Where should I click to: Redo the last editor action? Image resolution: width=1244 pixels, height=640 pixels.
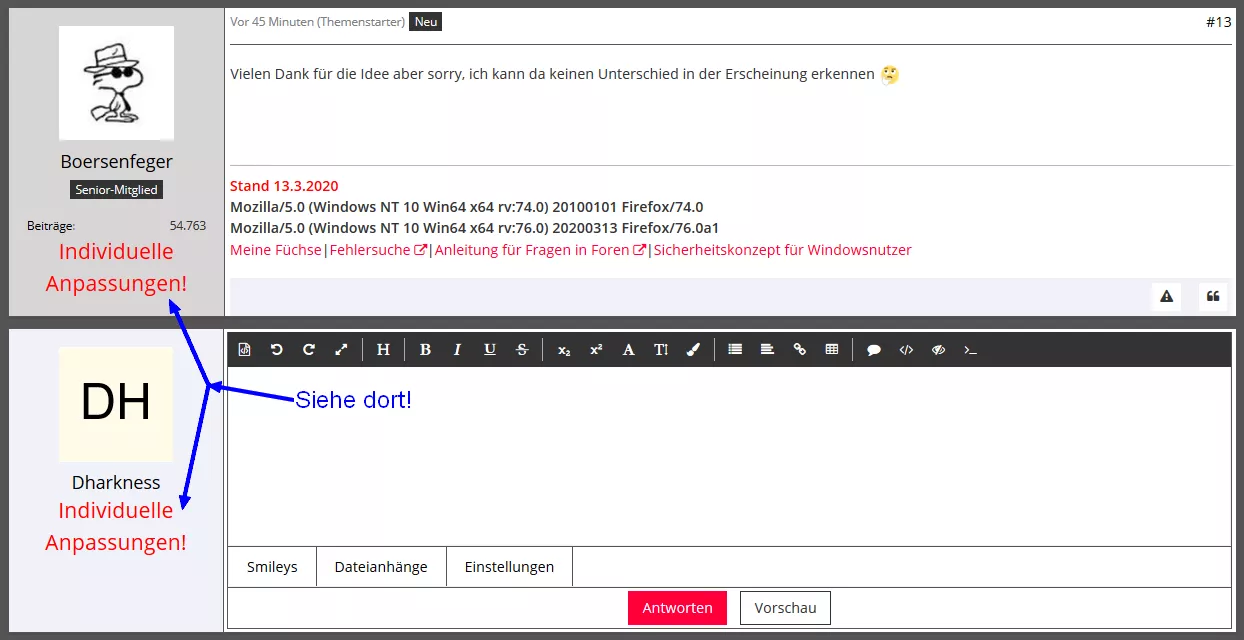pyautogui.click(x=309, y=350)
